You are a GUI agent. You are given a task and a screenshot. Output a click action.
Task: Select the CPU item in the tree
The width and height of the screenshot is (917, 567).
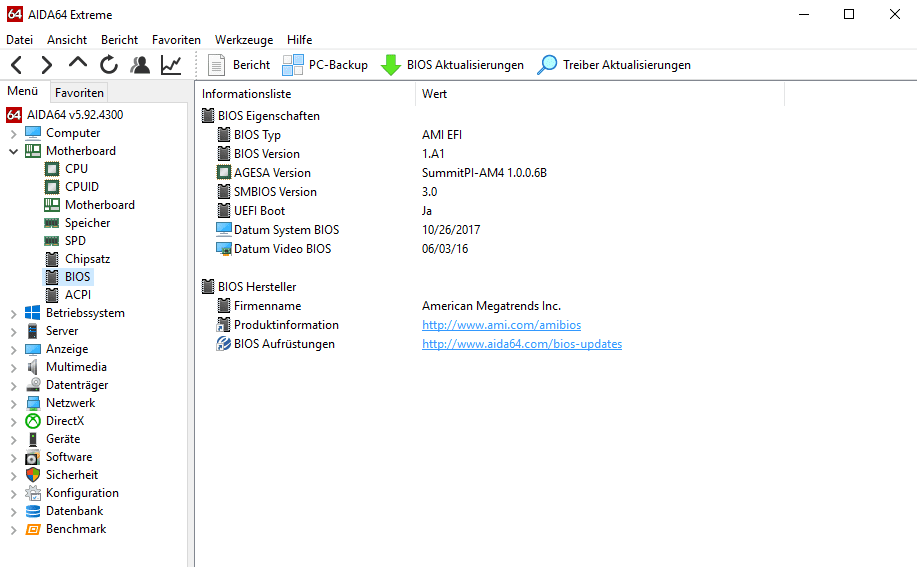tap(76, 169)
